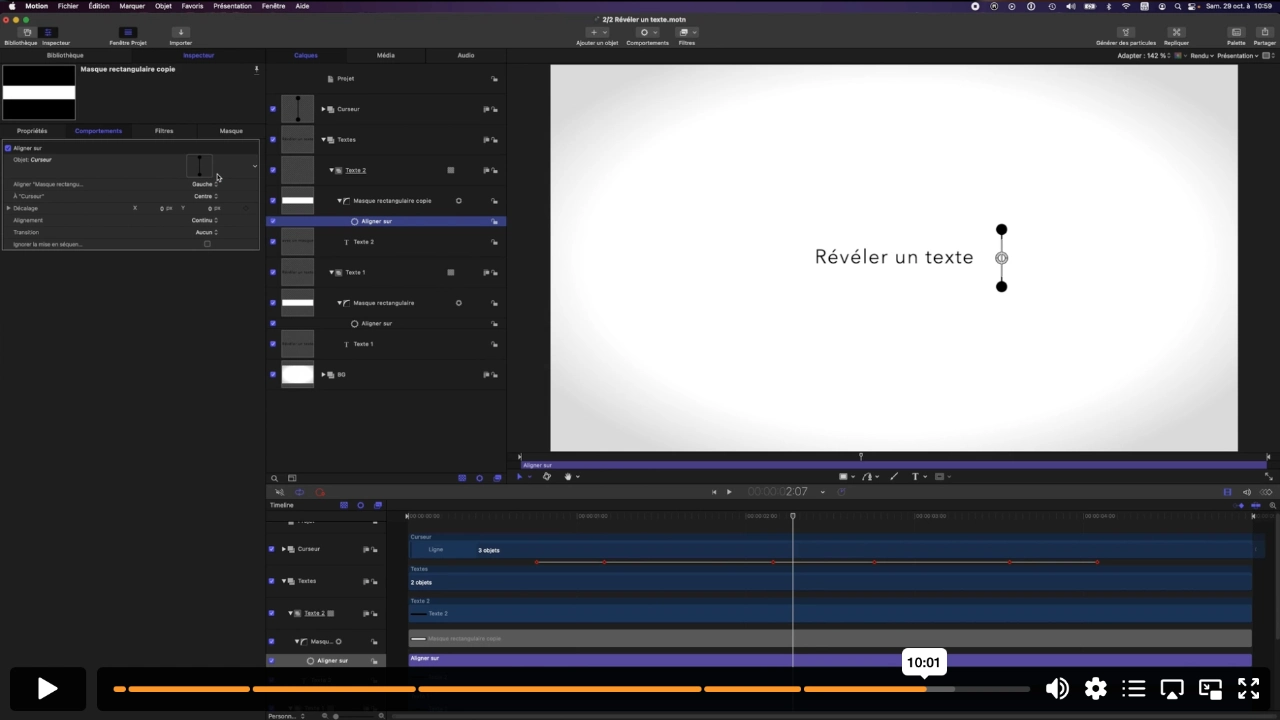Open the Filtres toolbar menu
The width and height of the screenshot is (1280, 720).
click(x=687, y=32)
